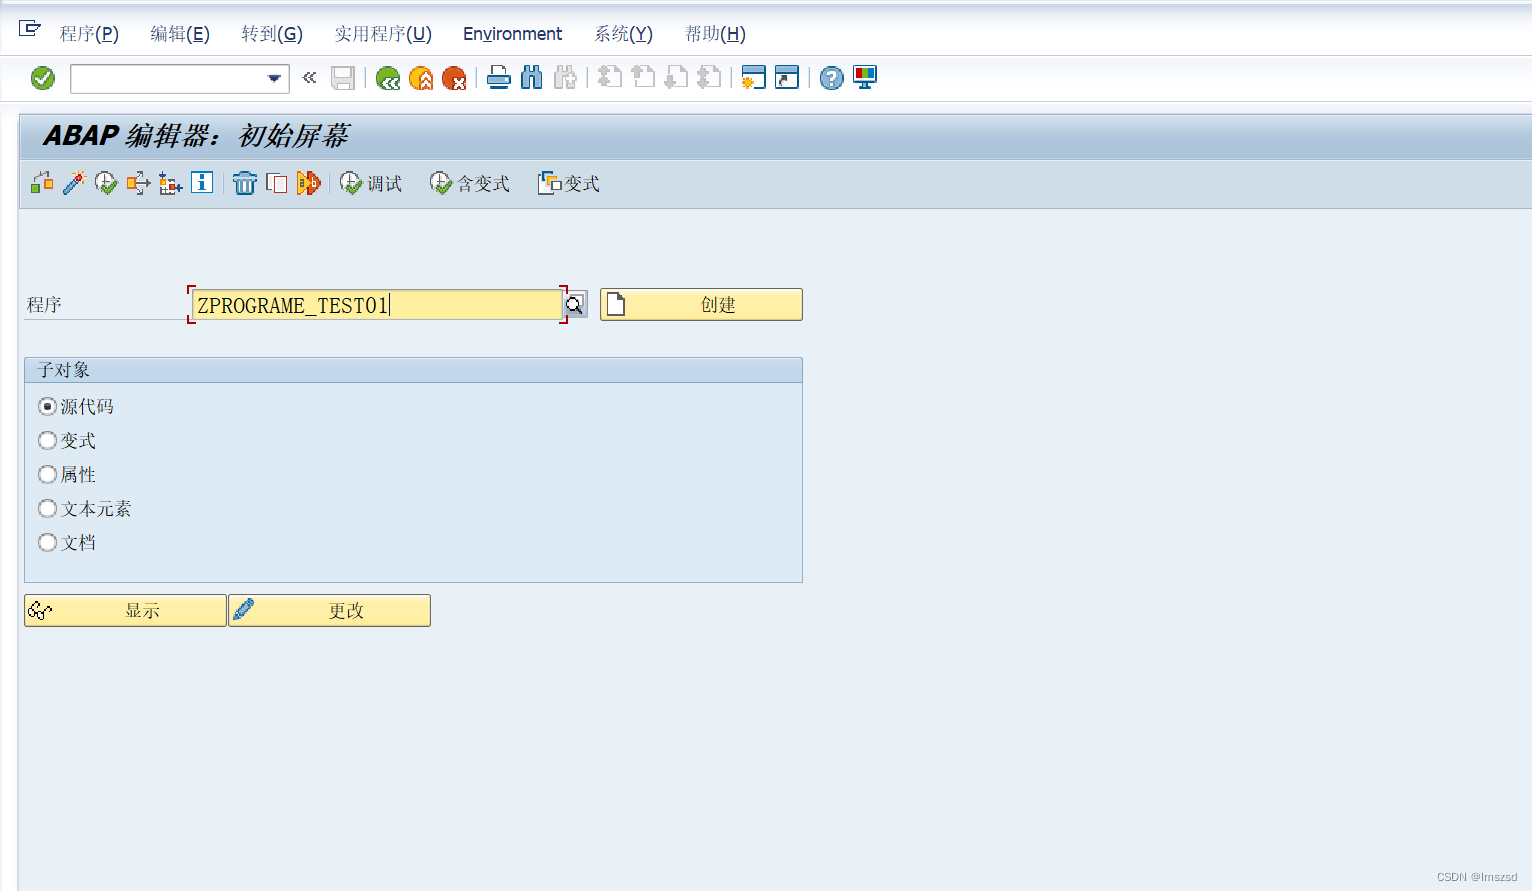Viewport: 1532px width, 891px height.
Task: Click the Save floppy disk icon
Action: 343,78
